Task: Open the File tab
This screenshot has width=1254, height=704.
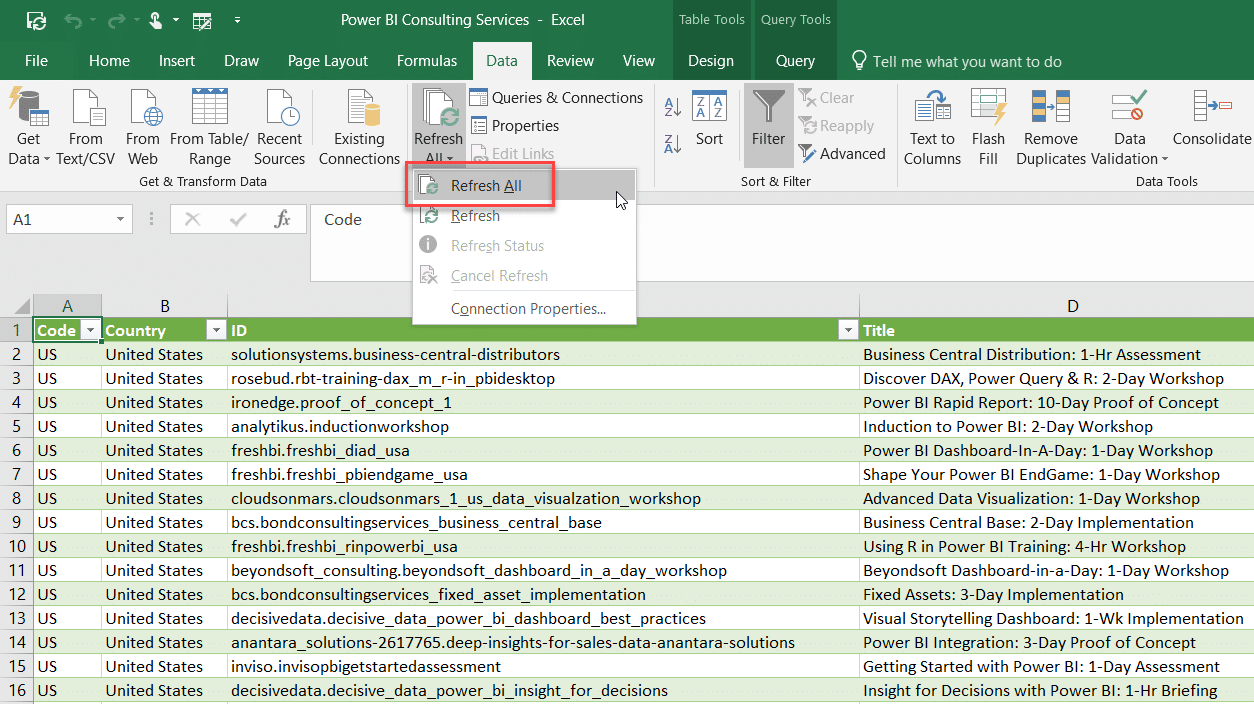Action: [x=36, y=61]
